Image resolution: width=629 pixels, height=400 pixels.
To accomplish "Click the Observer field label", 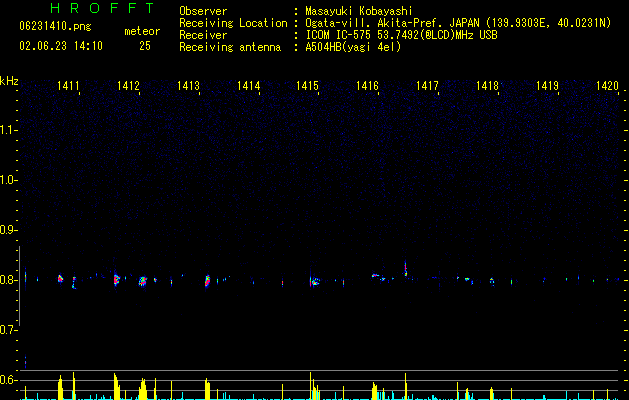I will (203, 11).
